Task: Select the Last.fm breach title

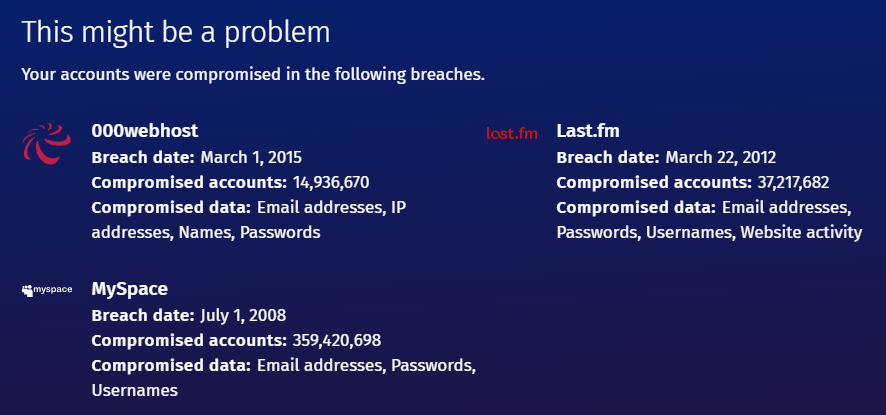Action: pos(588,131)
